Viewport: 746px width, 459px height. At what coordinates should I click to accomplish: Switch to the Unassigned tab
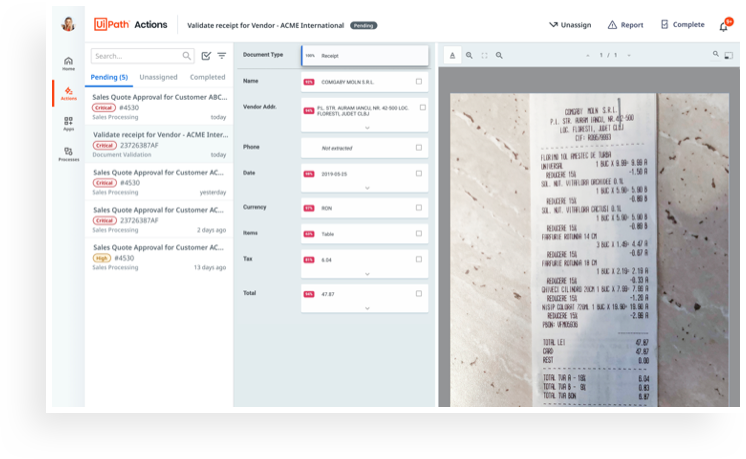[158, 77]
